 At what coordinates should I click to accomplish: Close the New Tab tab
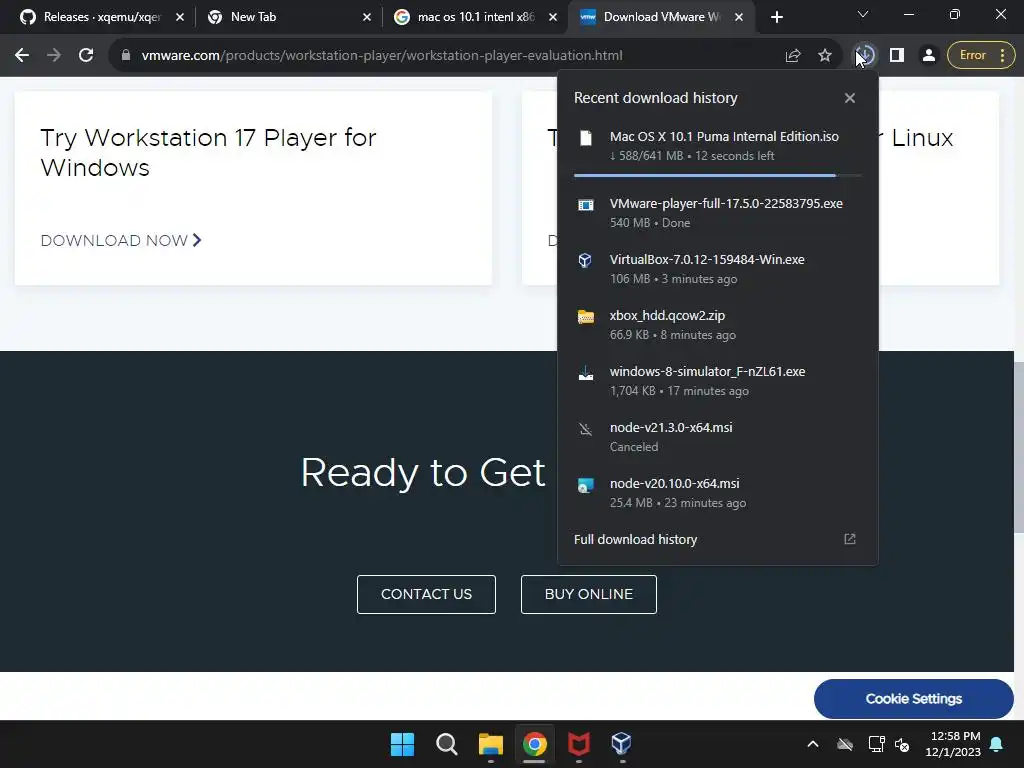tap(367, 17)
